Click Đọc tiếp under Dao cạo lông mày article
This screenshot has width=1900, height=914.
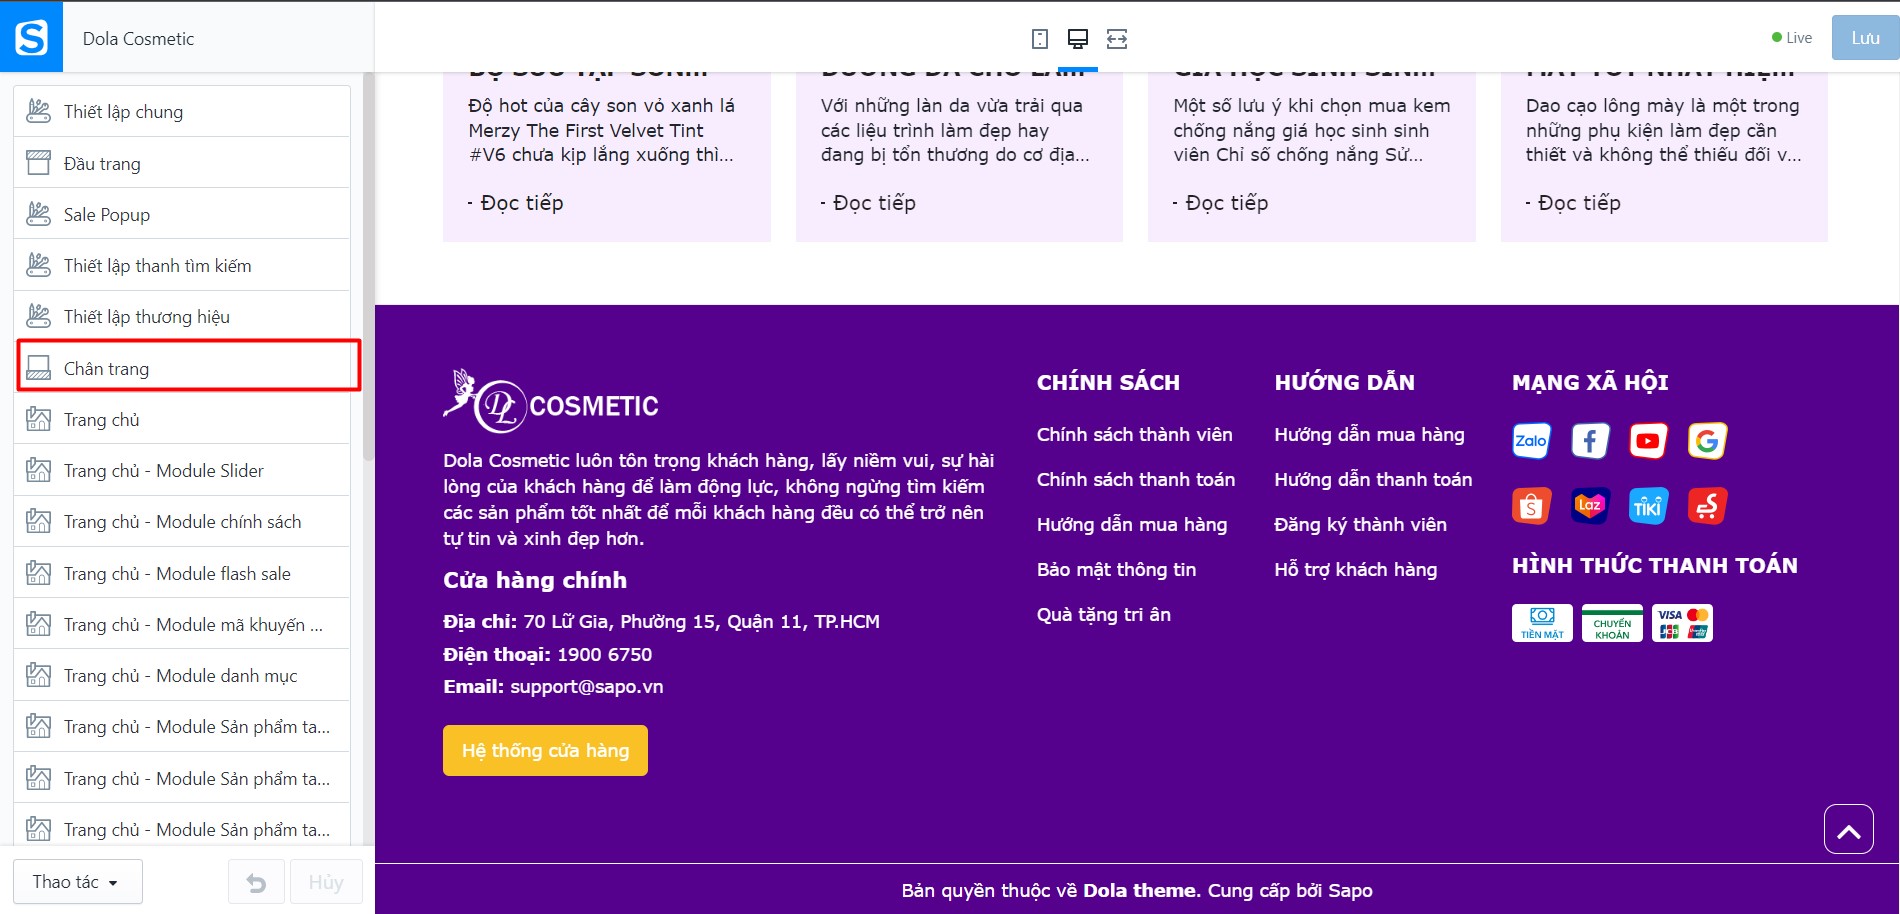pyautogui.click(x=1573, y=203)
